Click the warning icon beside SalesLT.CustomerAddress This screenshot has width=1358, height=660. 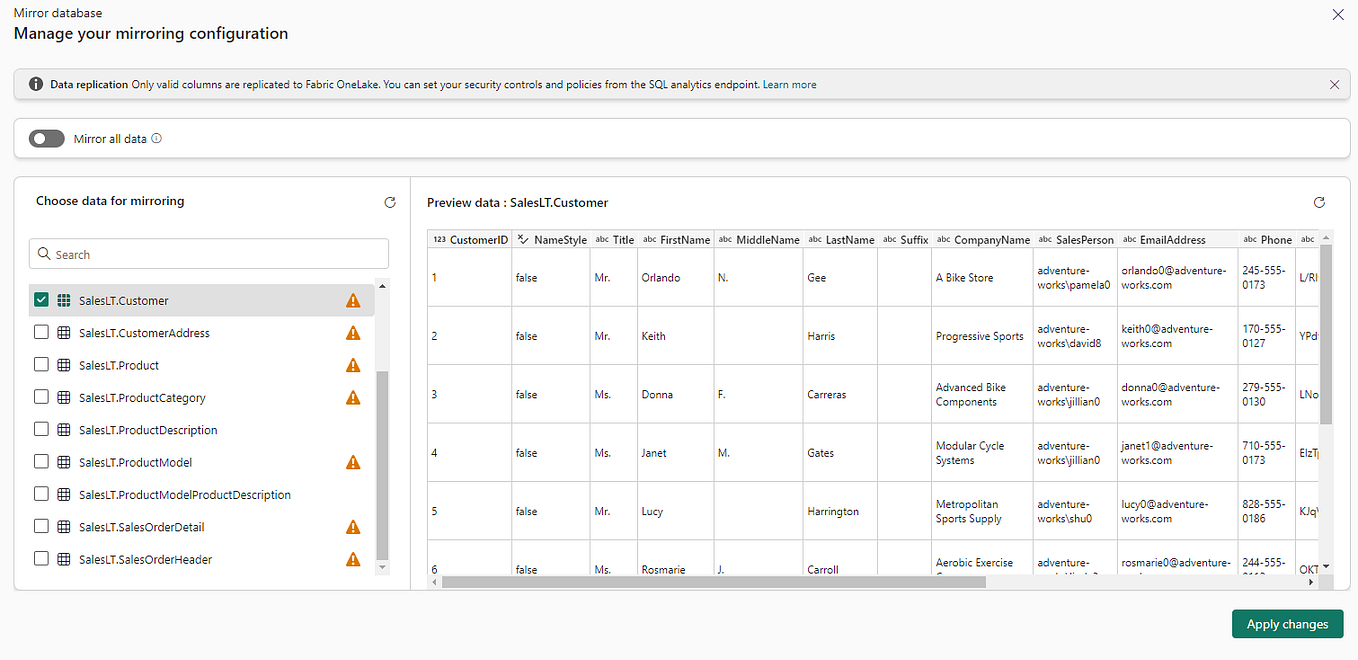click(353, 332)
